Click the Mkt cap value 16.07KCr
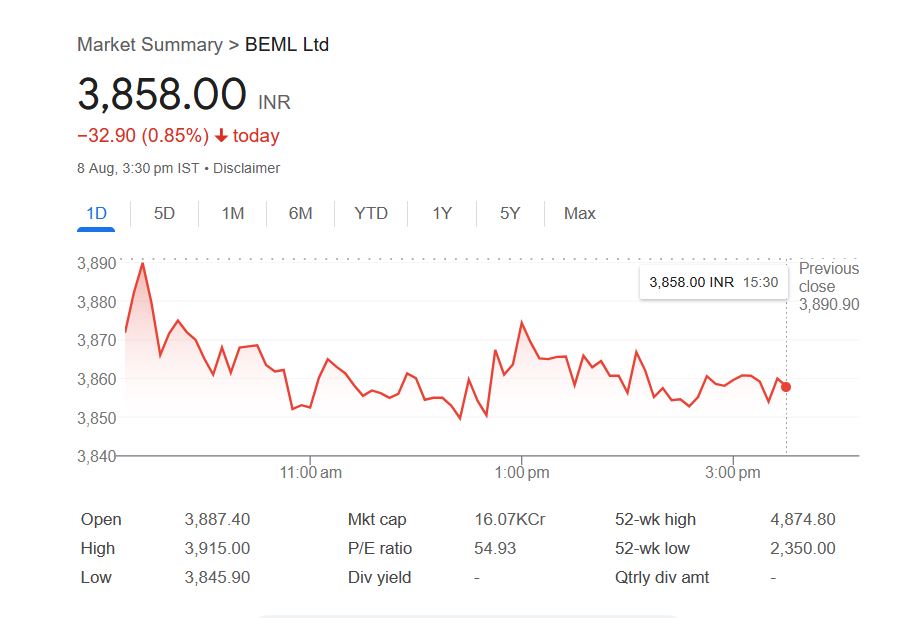920x618 pixels. click(509, 519)
